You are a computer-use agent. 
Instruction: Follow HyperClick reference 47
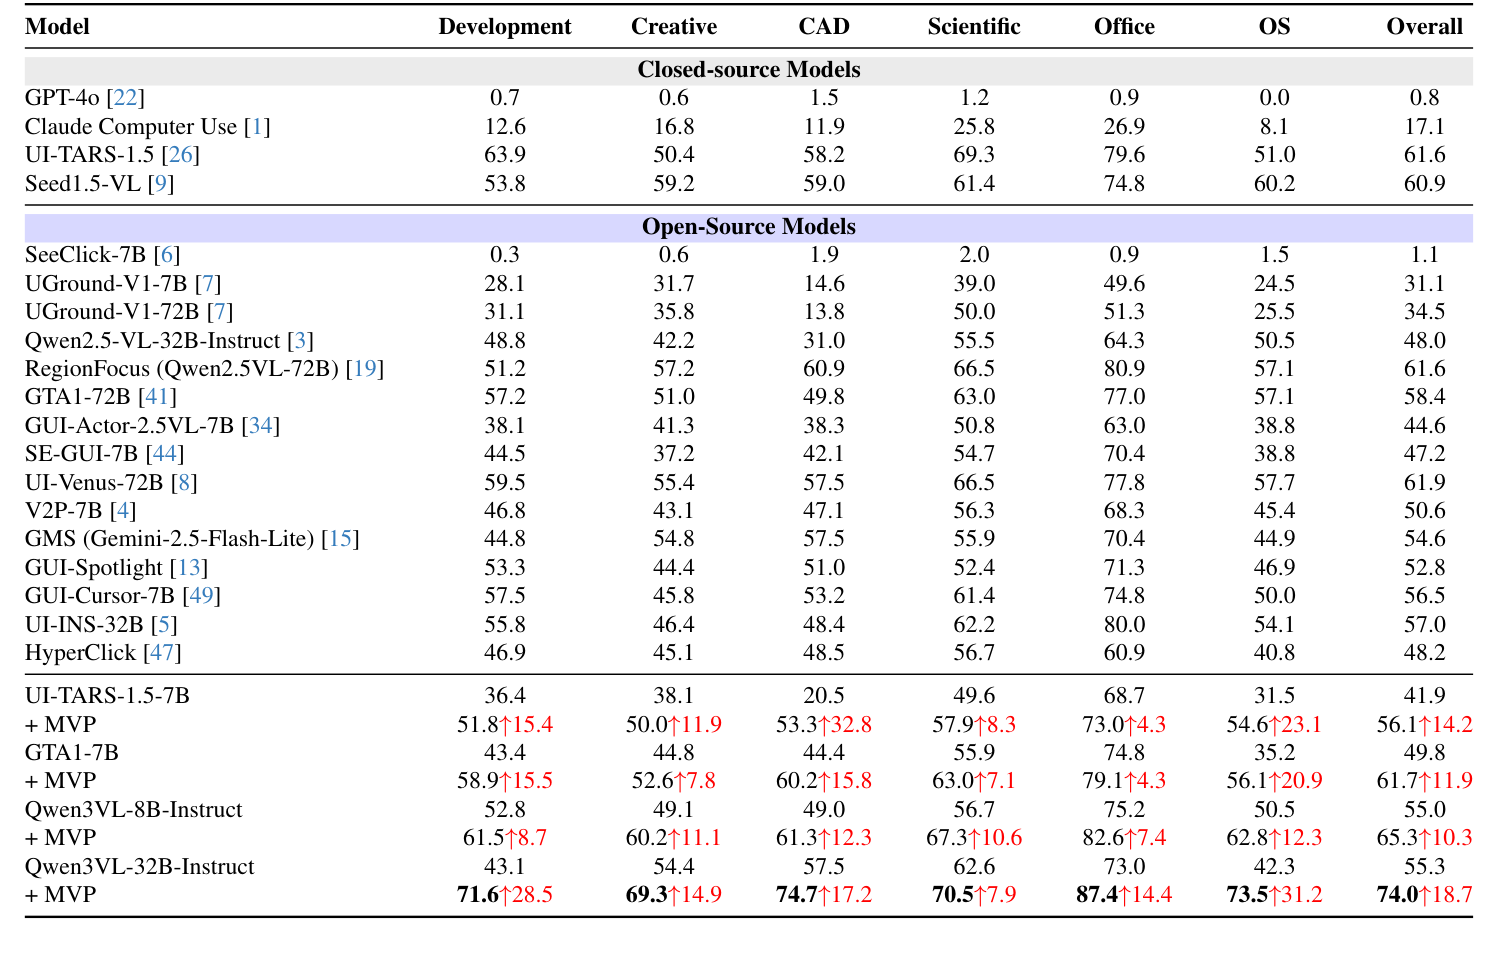(x=163, y=653)
